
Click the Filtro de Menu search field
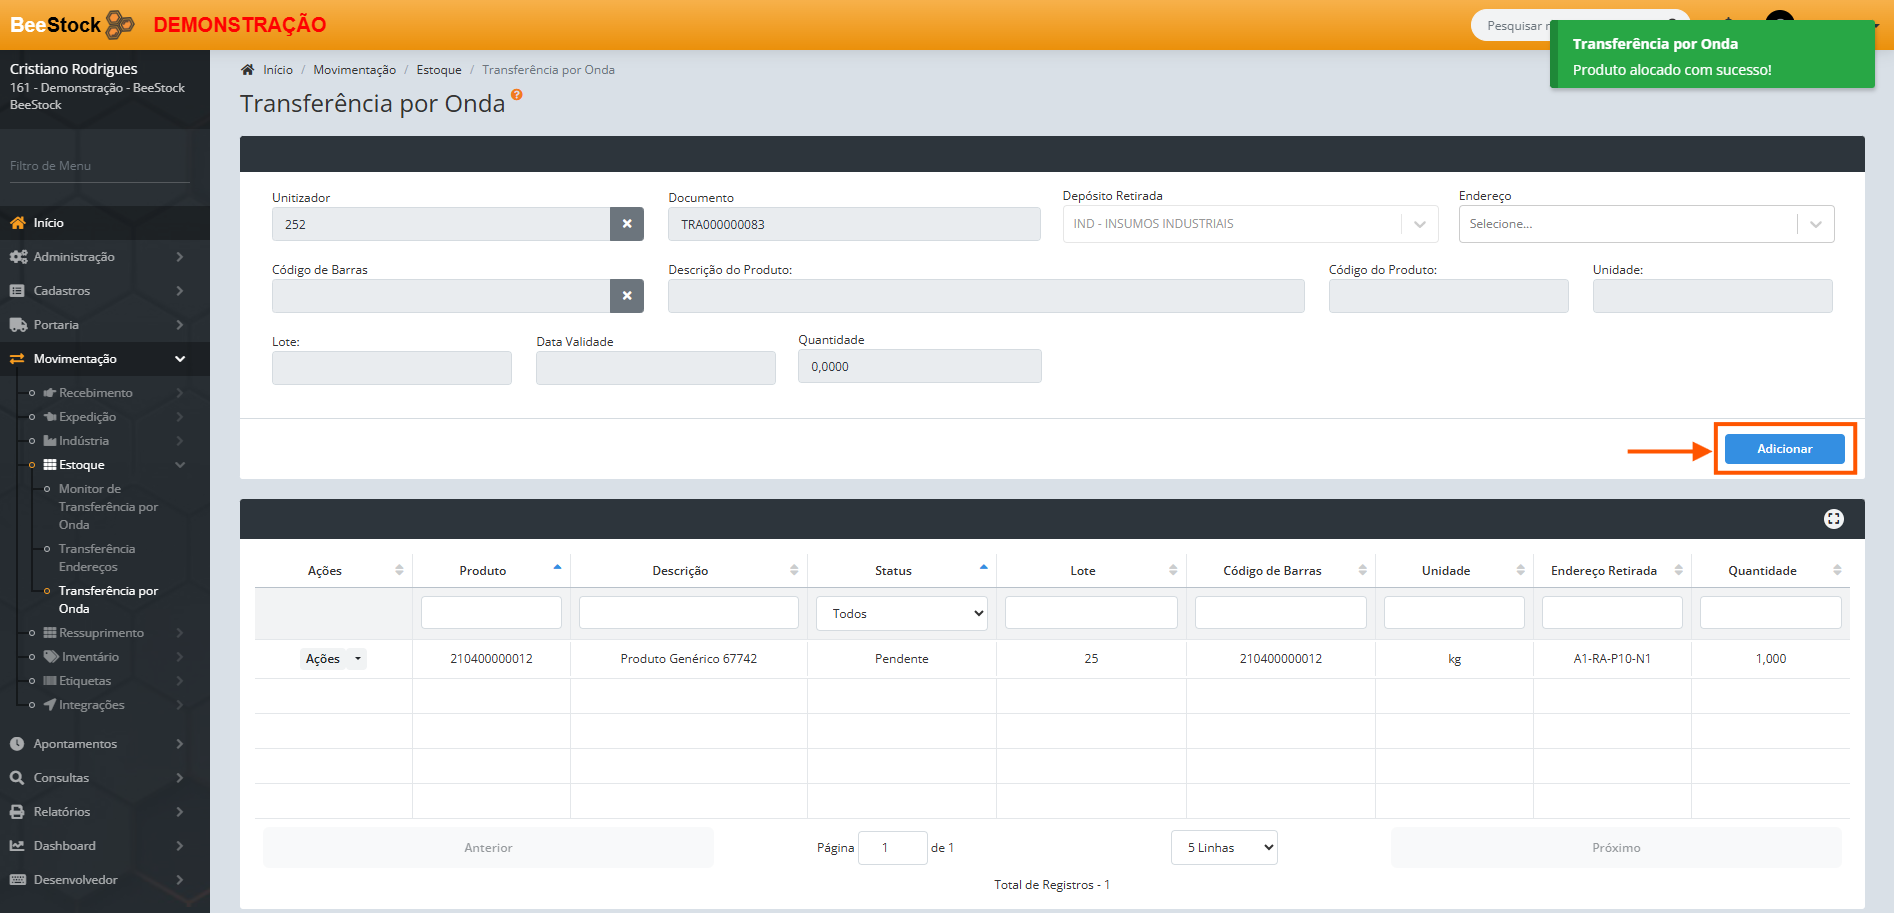tap(100, 166)
